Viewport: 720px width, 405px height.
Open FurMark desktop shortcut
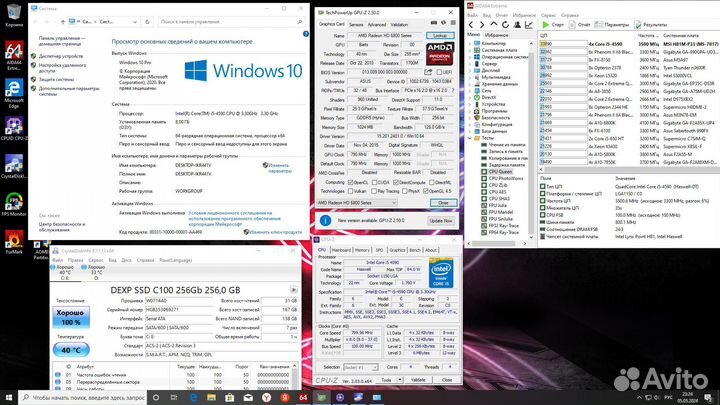tap(14, 242)
